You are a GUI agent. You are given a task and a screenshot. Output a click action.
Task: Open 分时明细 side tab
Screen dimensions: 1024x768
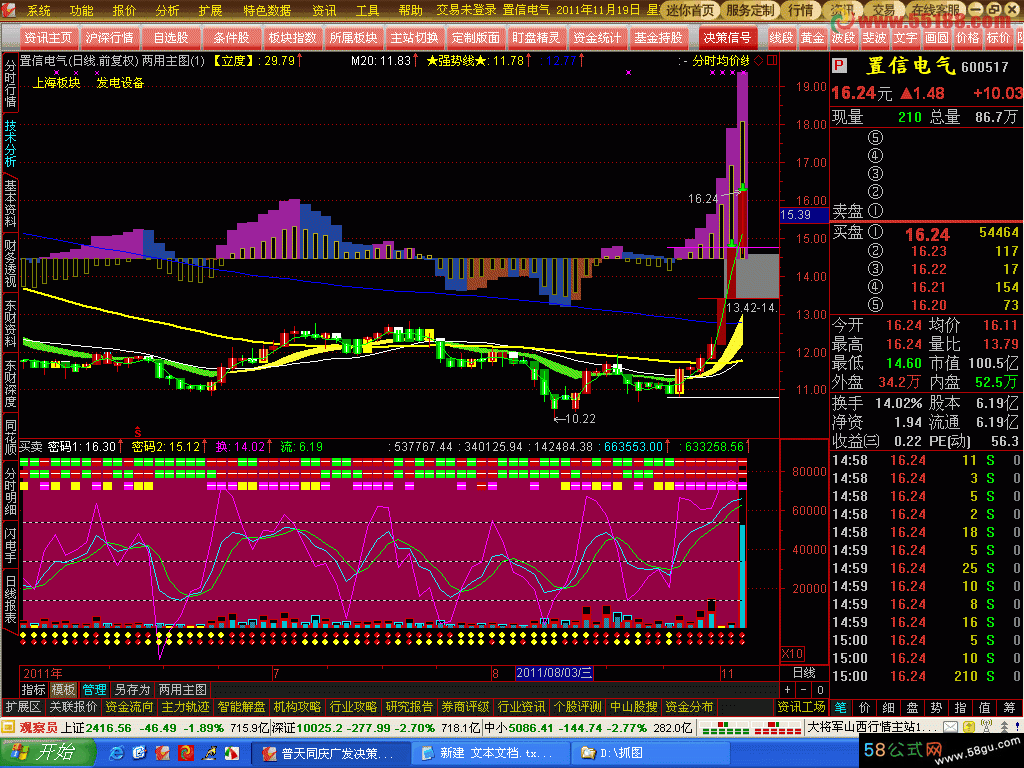(x=10, y=491)
